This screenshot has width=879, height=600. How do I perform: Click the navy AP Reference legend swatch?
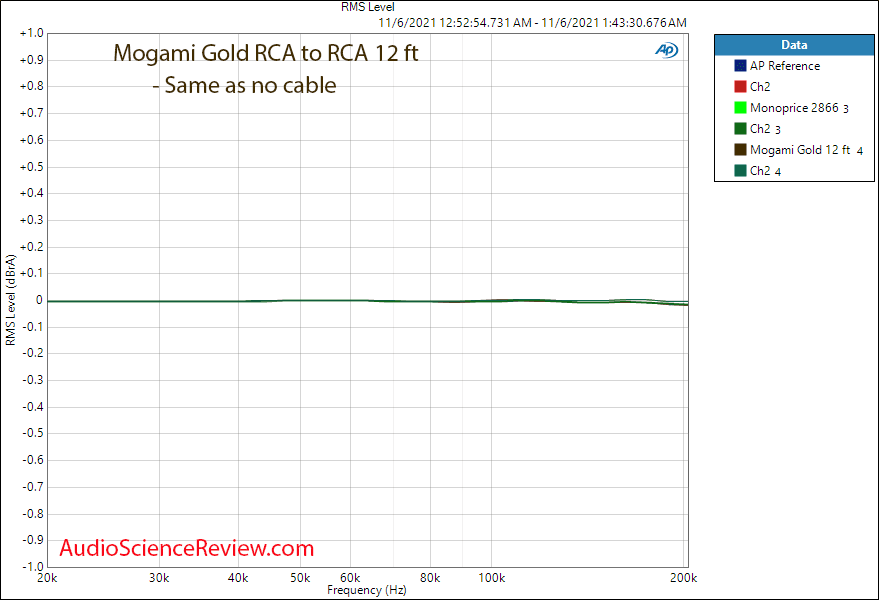[740, 66]
